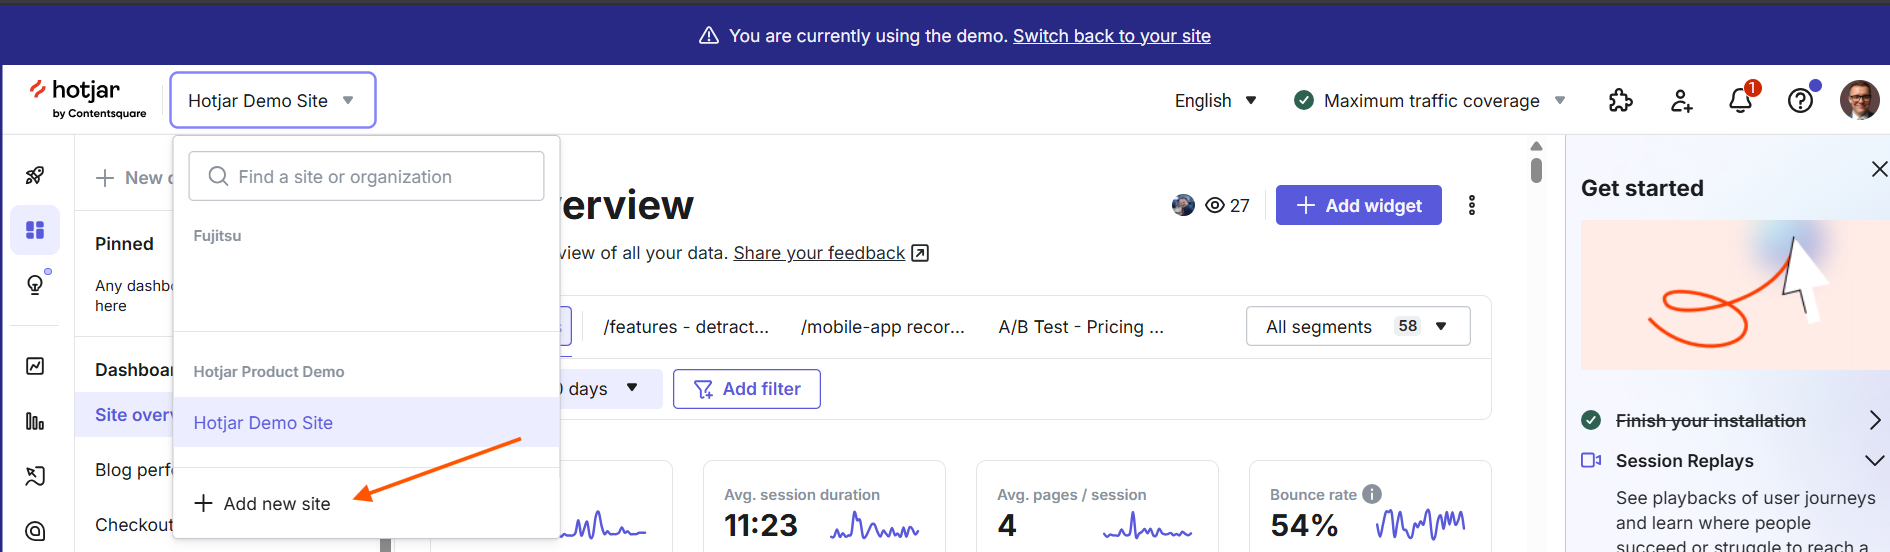Screen dimensions: 1890x552
Task: Open the All segments dropdown
Action: [1358, 326]
